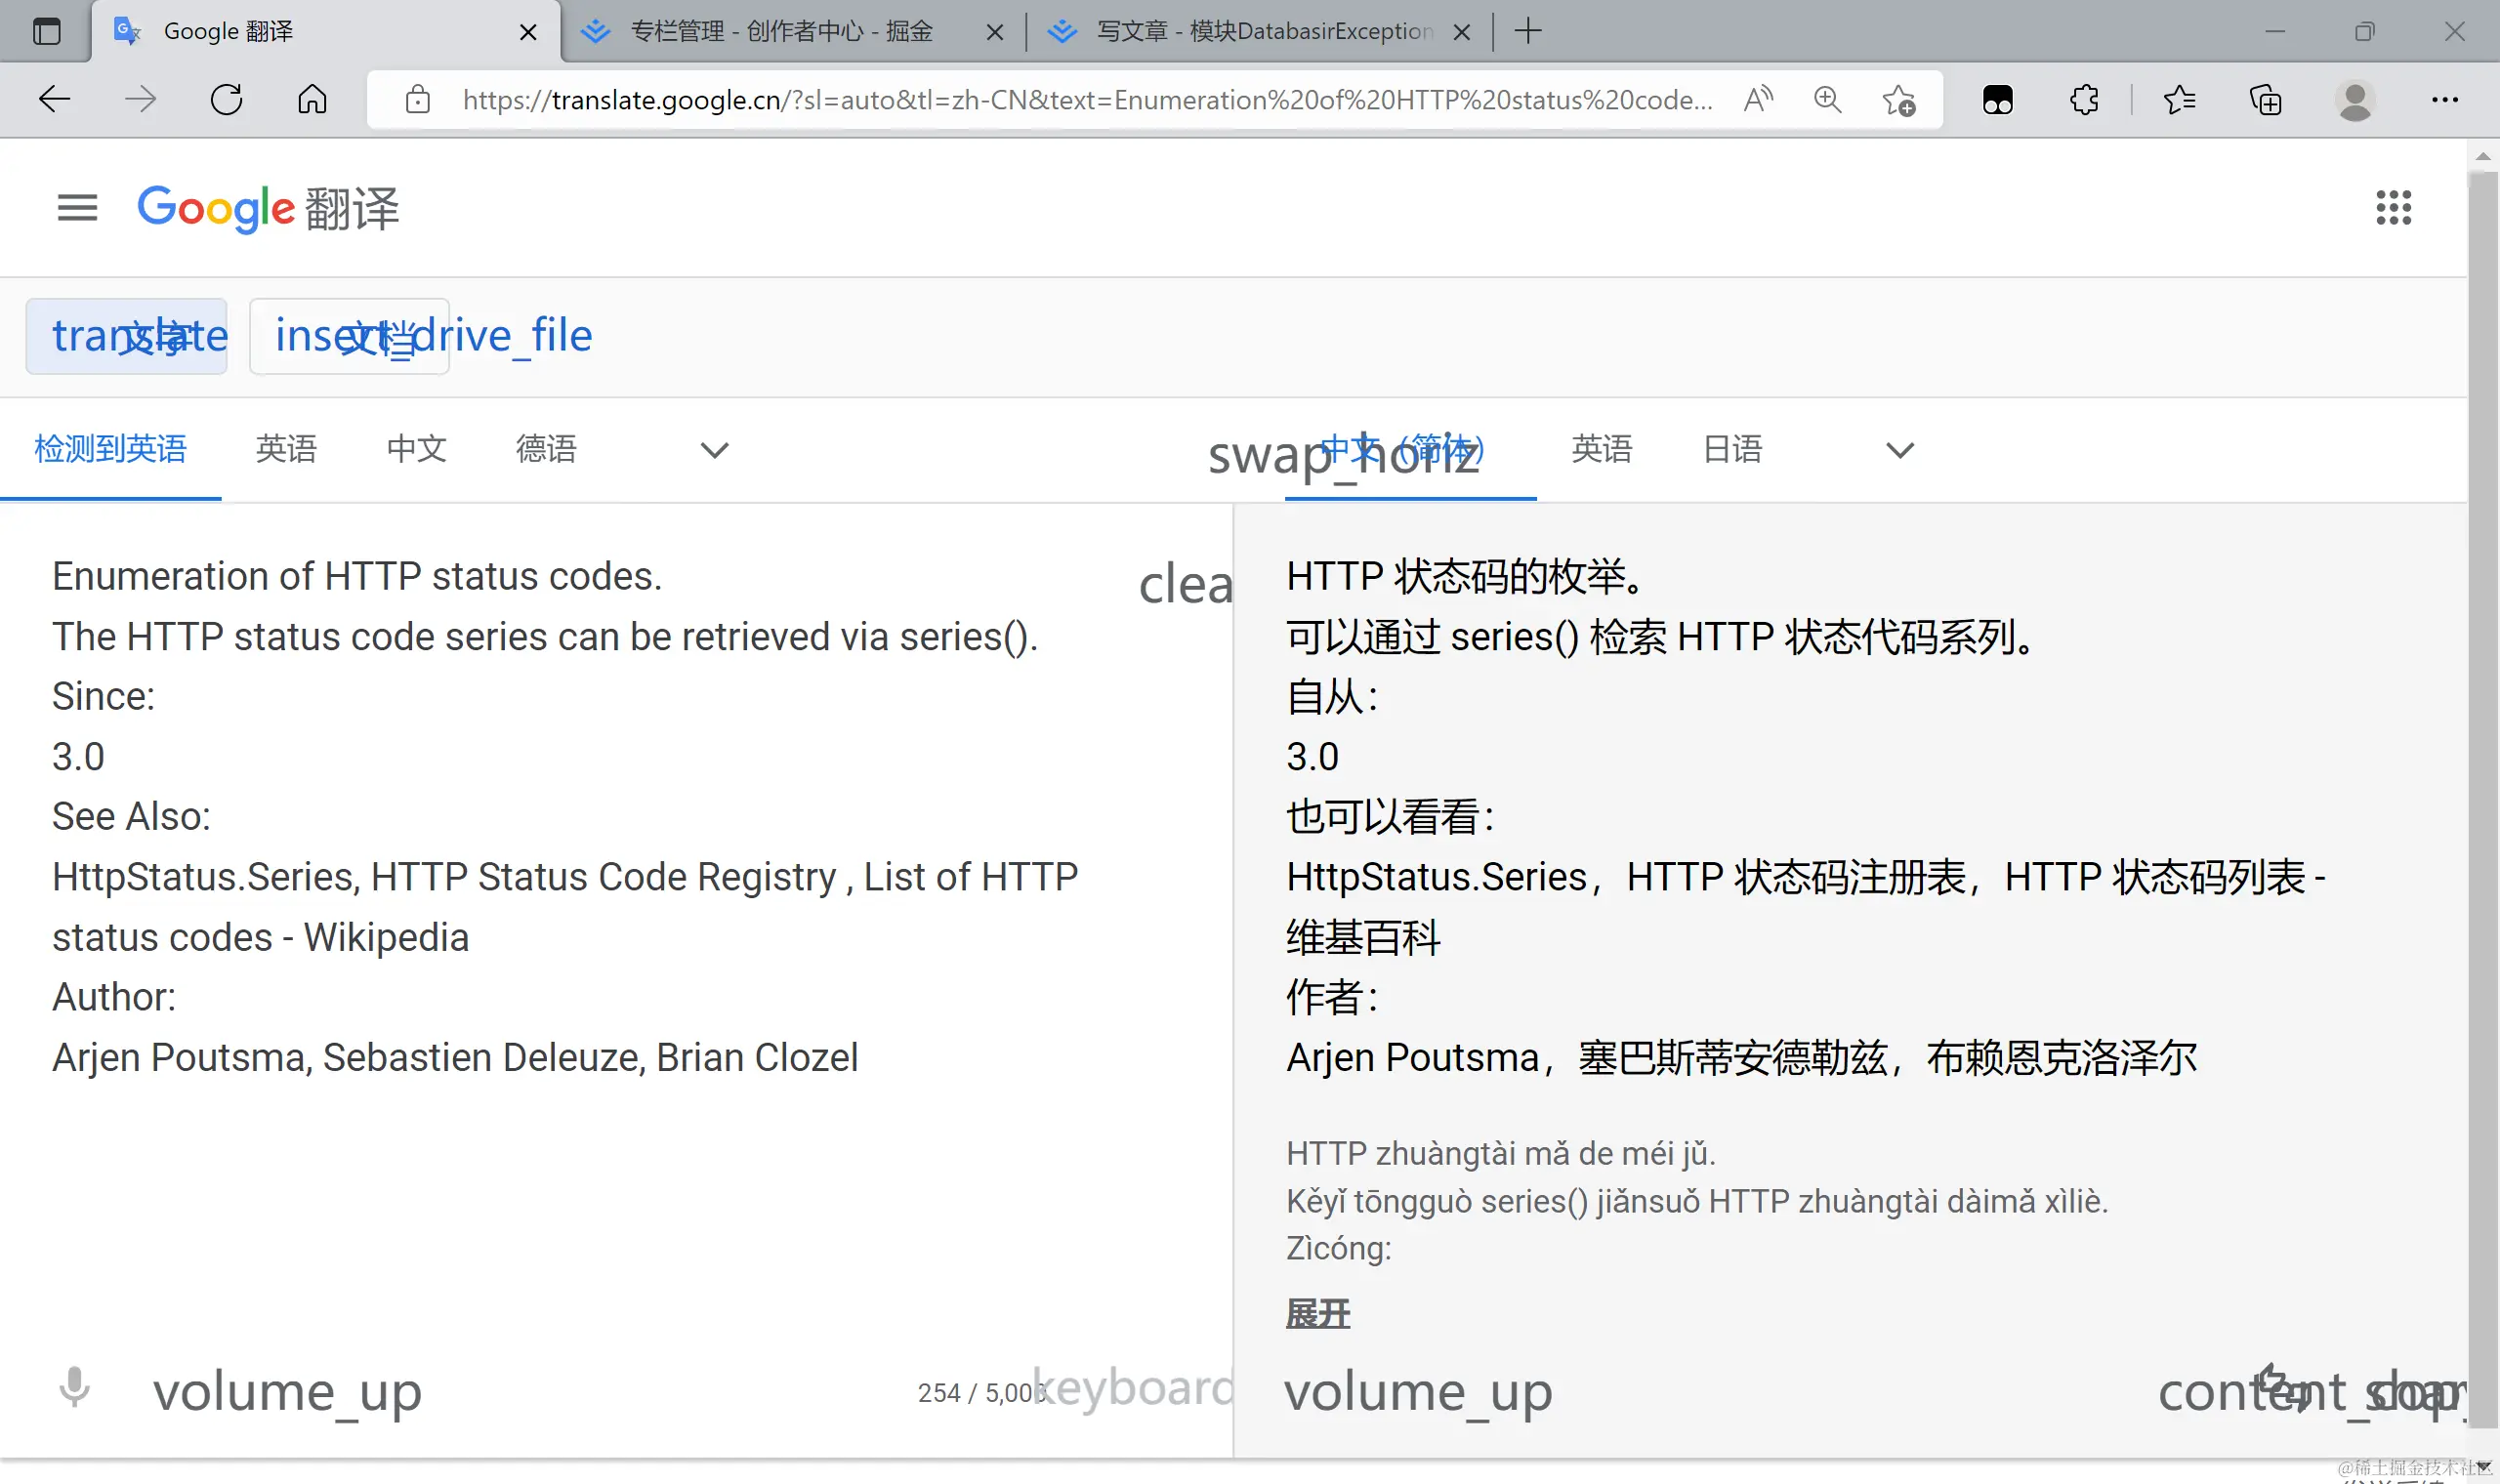Viewport: 2500px width, 1484px height.
Task: Expand the source language list chevron
Action: [714, 450]
